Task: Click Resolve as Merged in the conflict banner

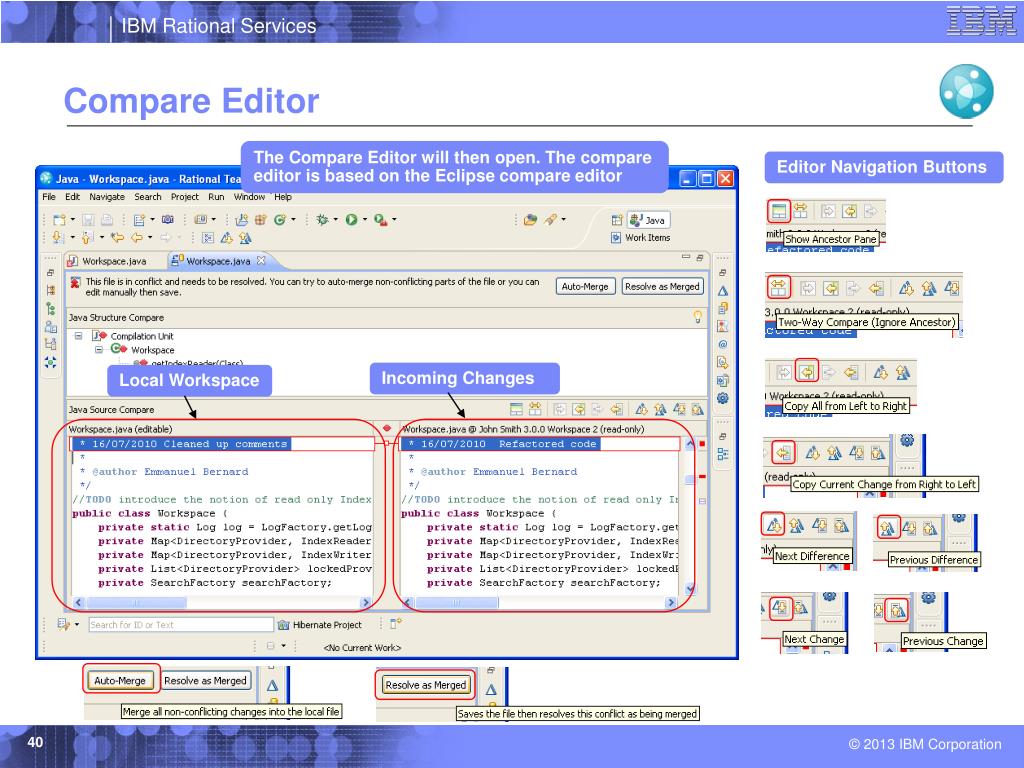Action: (x=662, y=286)
